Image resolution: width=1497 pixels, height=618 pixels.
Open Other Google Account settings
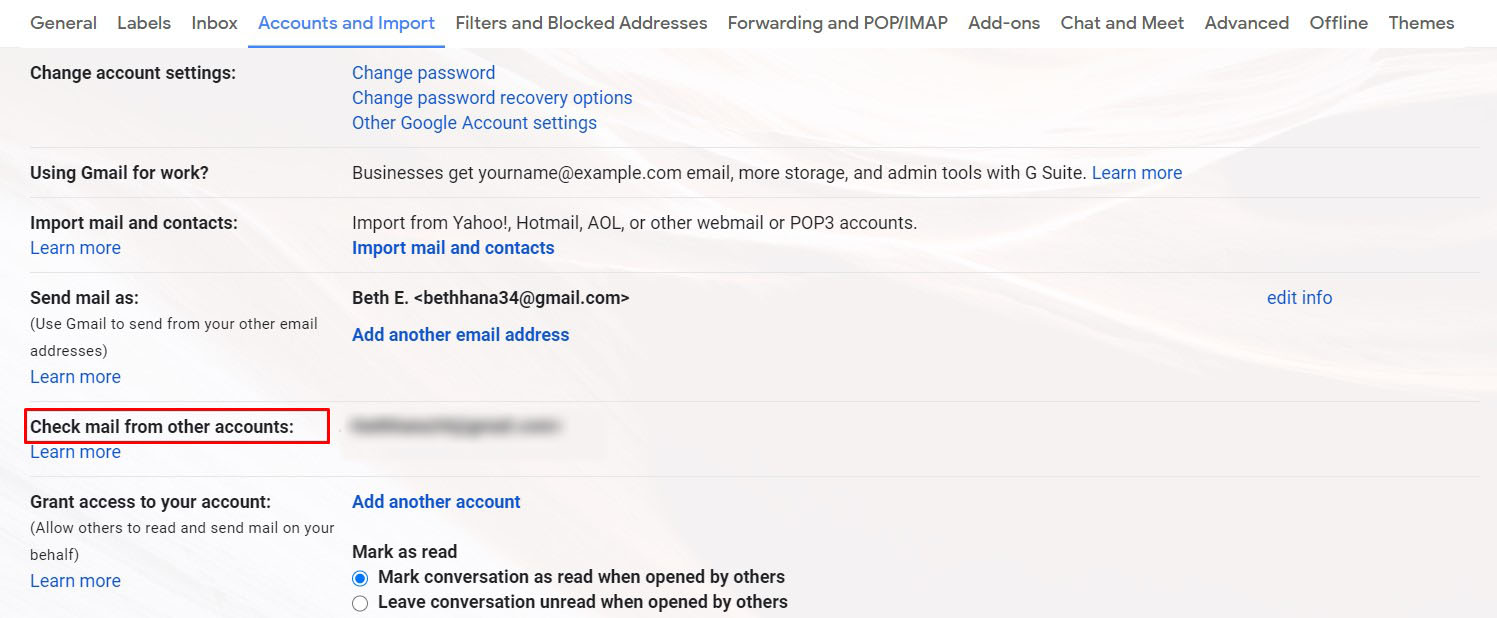[474, 123]
